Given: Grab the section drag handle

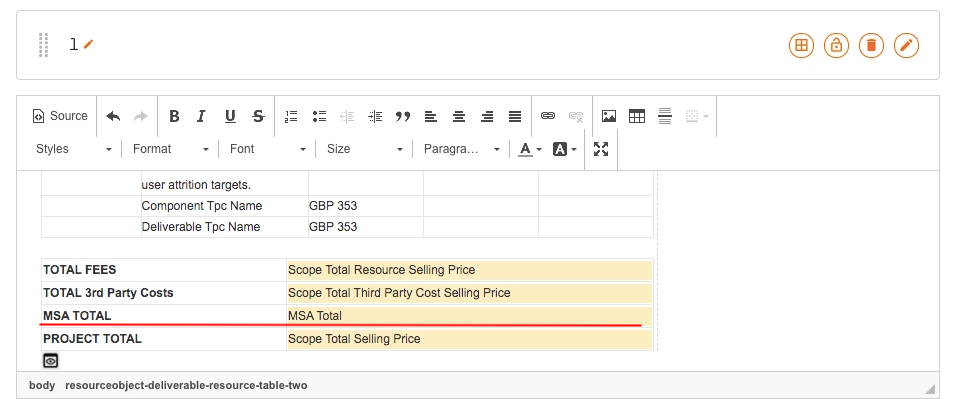Looking at the screenshot, I should [43, 45].
